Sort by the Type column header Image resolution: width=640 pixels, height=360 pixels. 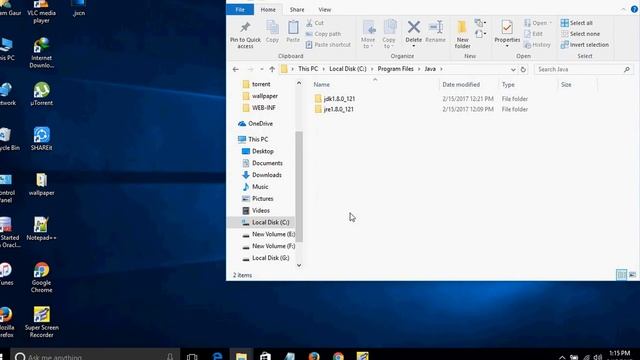(508, 84)
